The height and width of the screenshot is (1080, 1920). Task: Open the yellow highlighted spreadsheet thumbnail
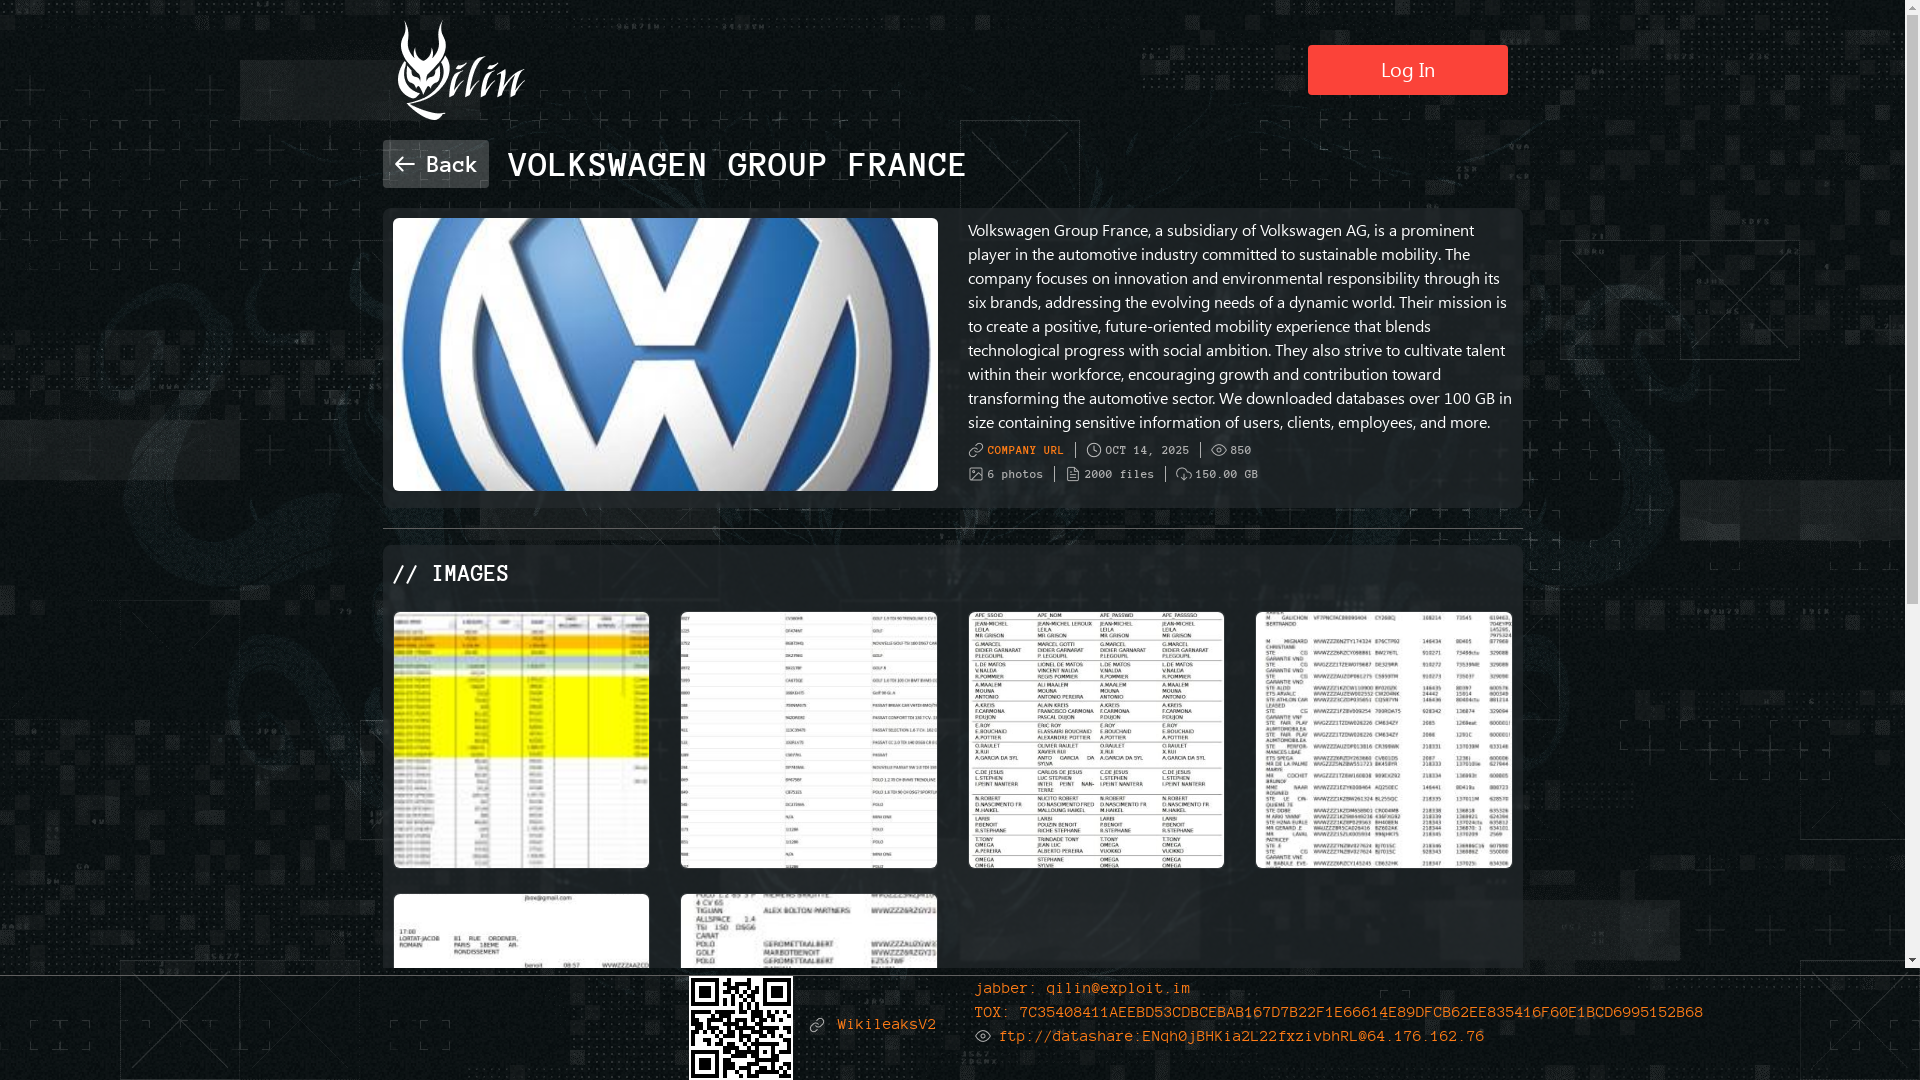(x=521, y=740)
